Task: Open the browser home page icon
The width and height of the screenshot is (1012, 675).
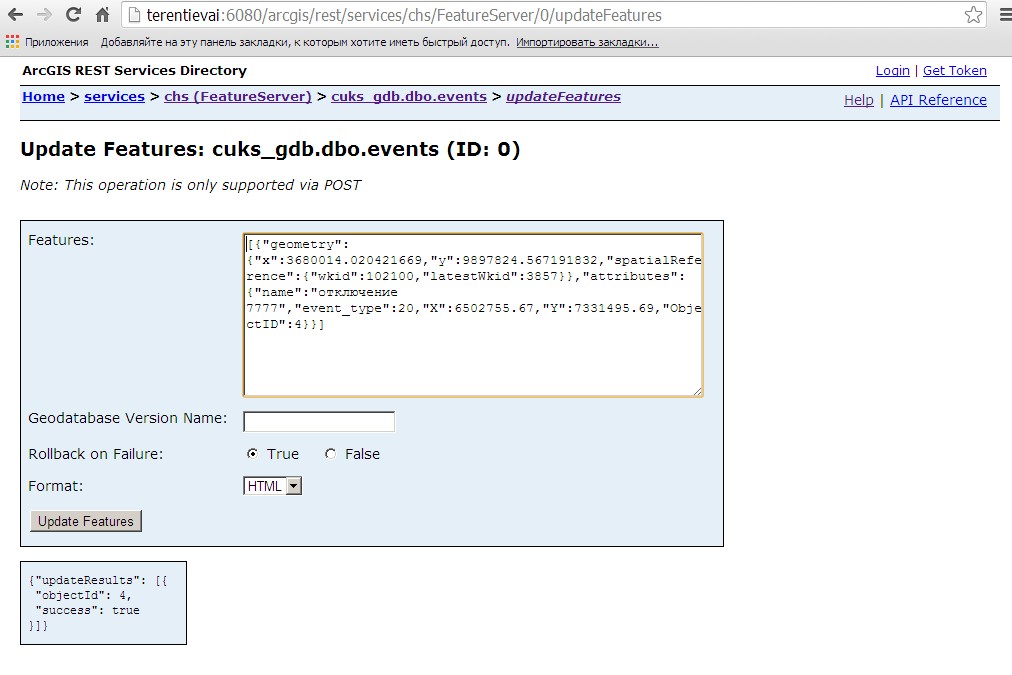Action: tap(103, 15)
